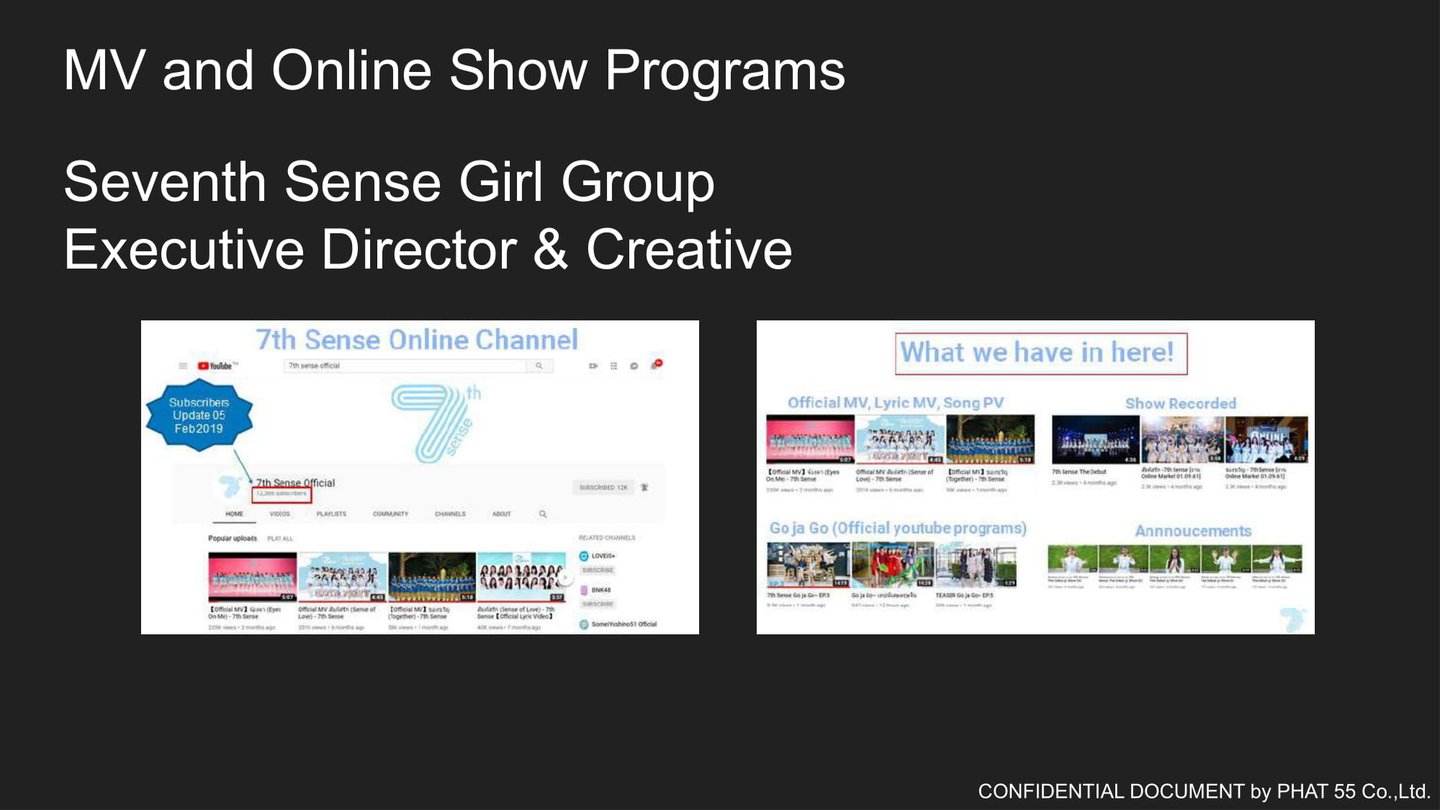
Task: Click the SomeiYoshino51 Official channel avatar
Action: tap(584, 624)
